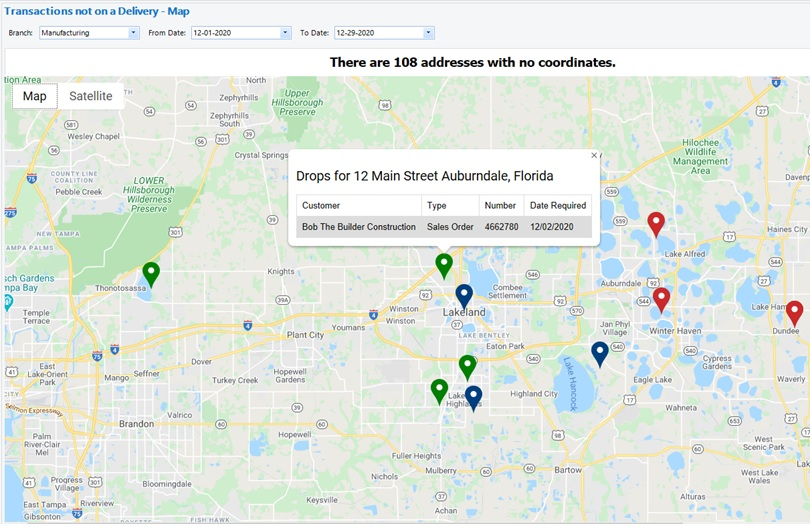This screenshot has height=527, width=810.
Task: Click the Zephyrhills map label
Action: coord(239,97)
